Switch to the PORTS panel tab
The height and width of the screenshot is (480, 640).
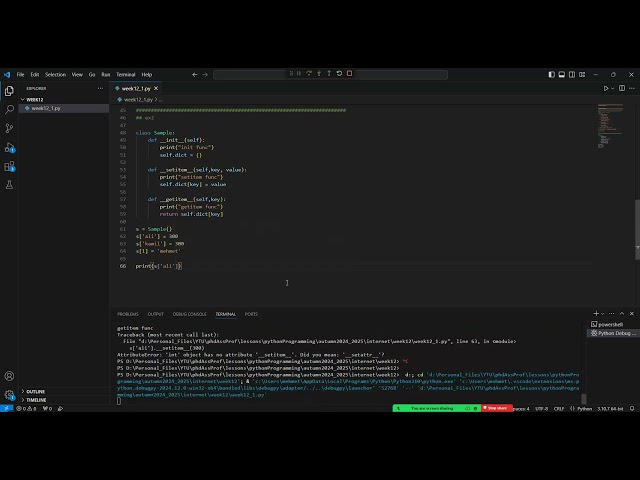[251, 314]
